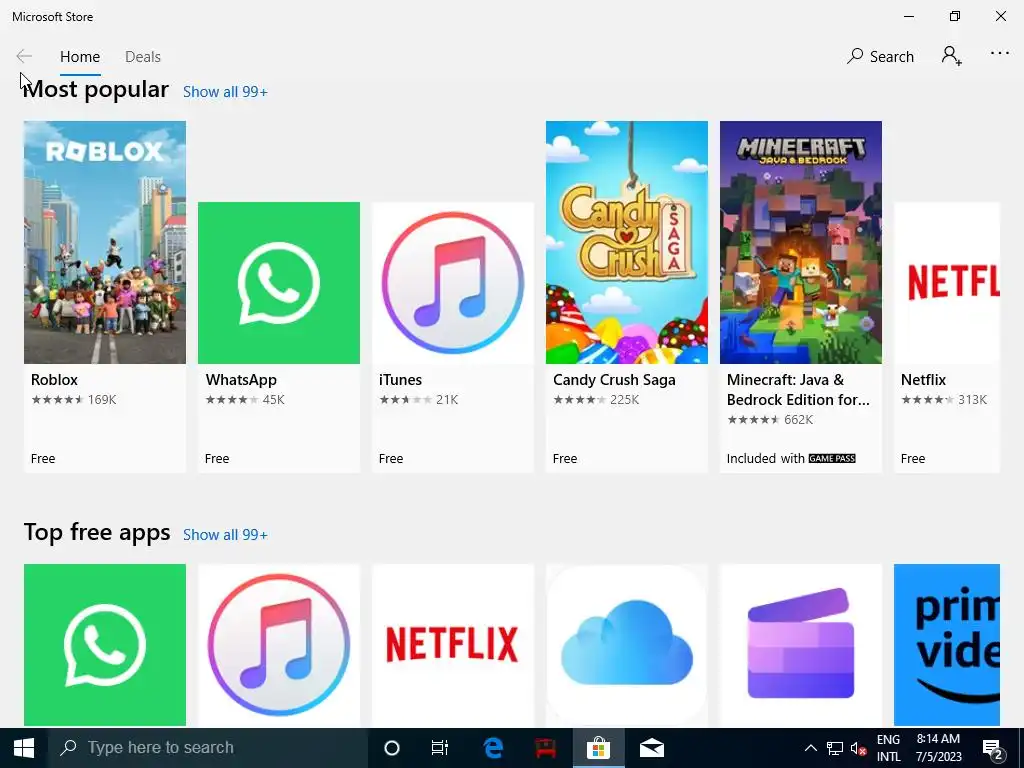Image resolution: width=1024 pixels, height=768 pixels.
Task: Open iCloud cloud icon in Top free apps
Action: coord(627,645)
